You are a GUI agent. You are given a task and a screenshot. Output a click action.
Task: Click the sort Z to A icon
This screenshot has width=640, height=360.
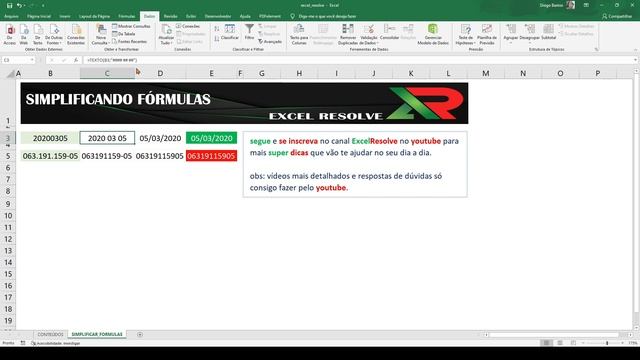pos(217,38)
